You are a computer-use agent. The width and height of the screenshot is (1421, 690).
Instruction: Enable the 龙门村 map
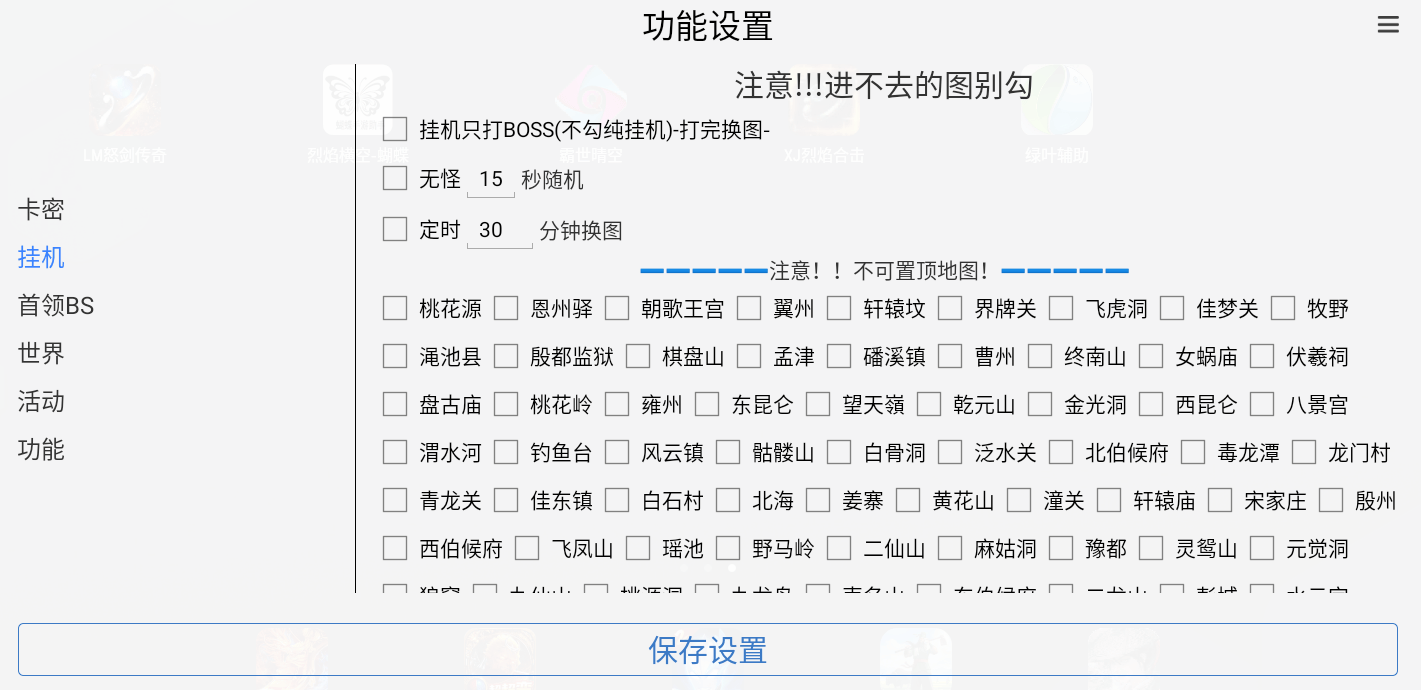[1304, 452]
